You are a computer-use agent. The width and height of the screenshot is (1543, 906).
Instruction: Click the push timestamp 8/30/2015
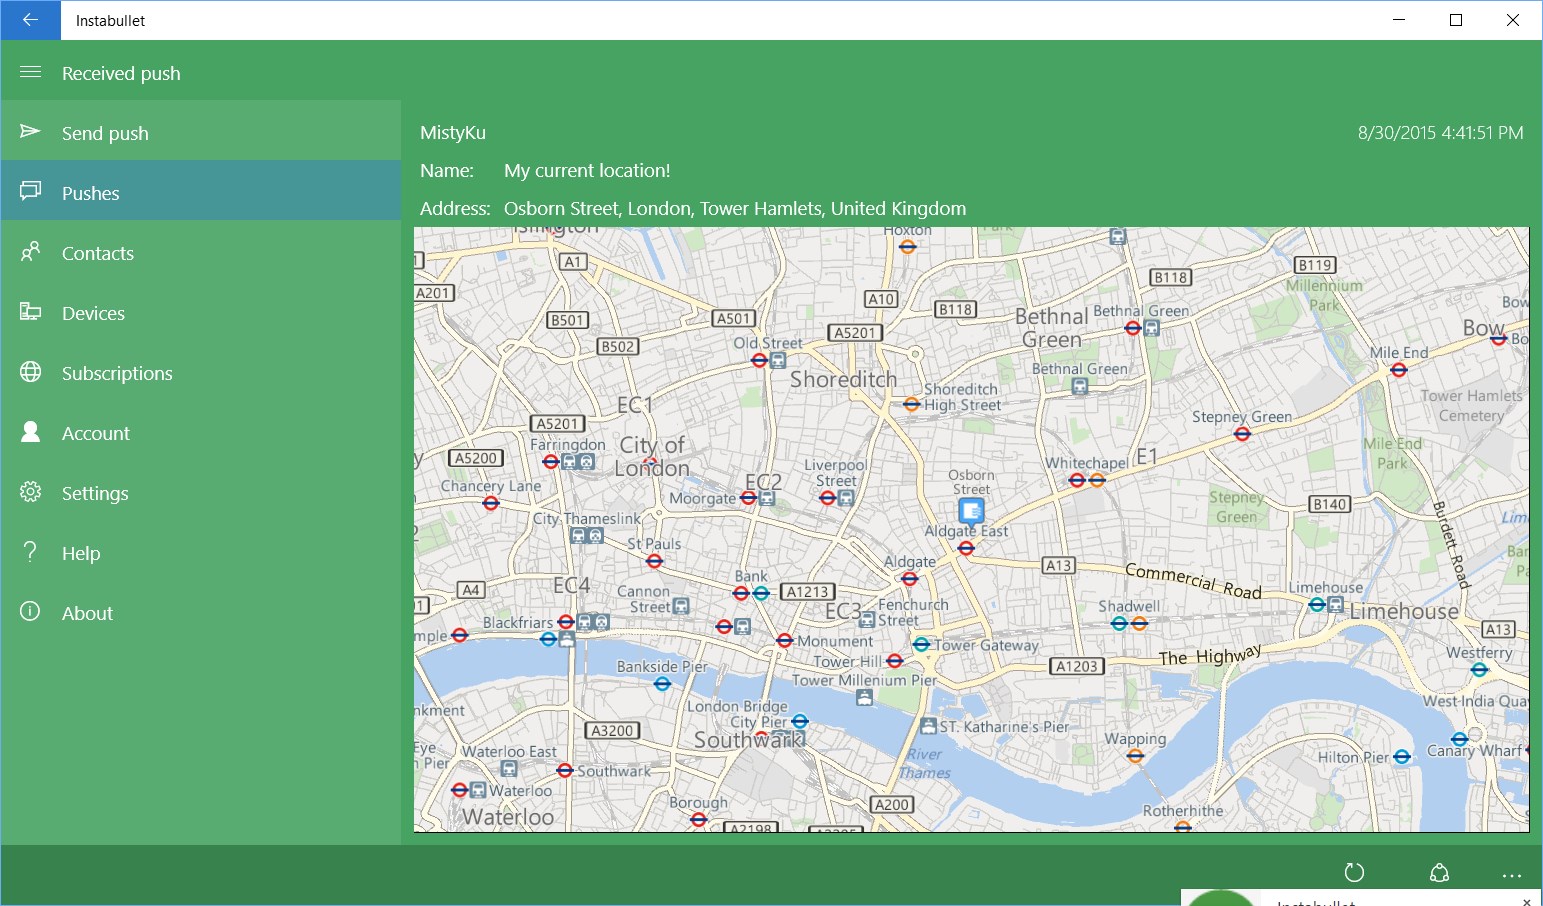[1440, 132]
